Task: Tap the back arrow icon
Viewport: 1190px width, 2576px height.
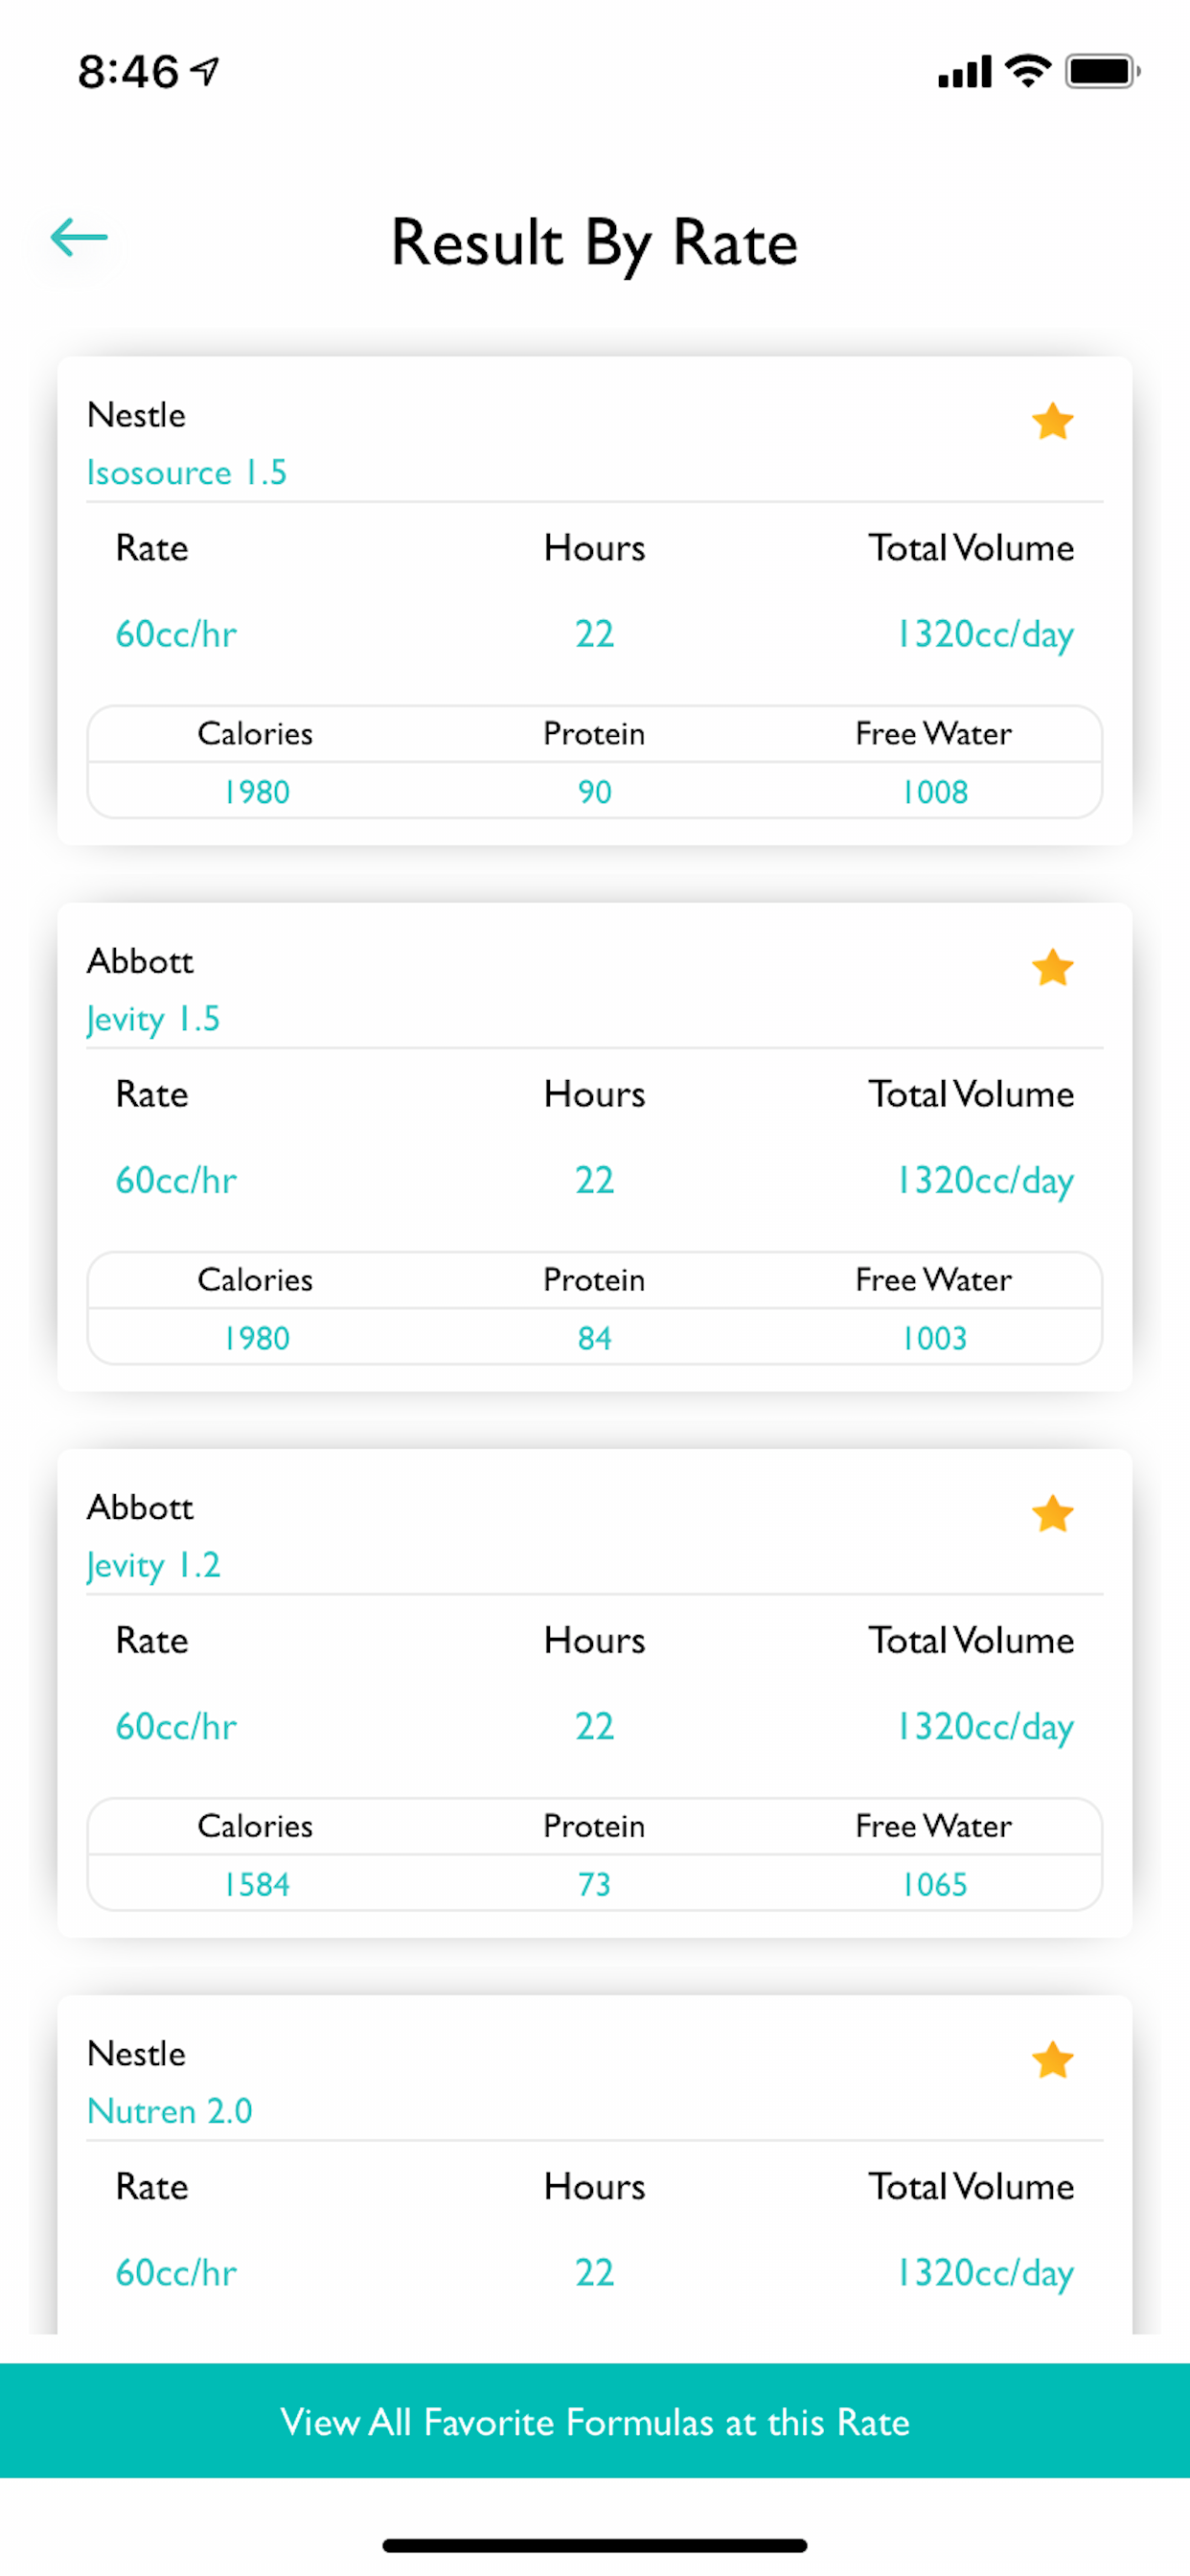Action: coord(79,238)
